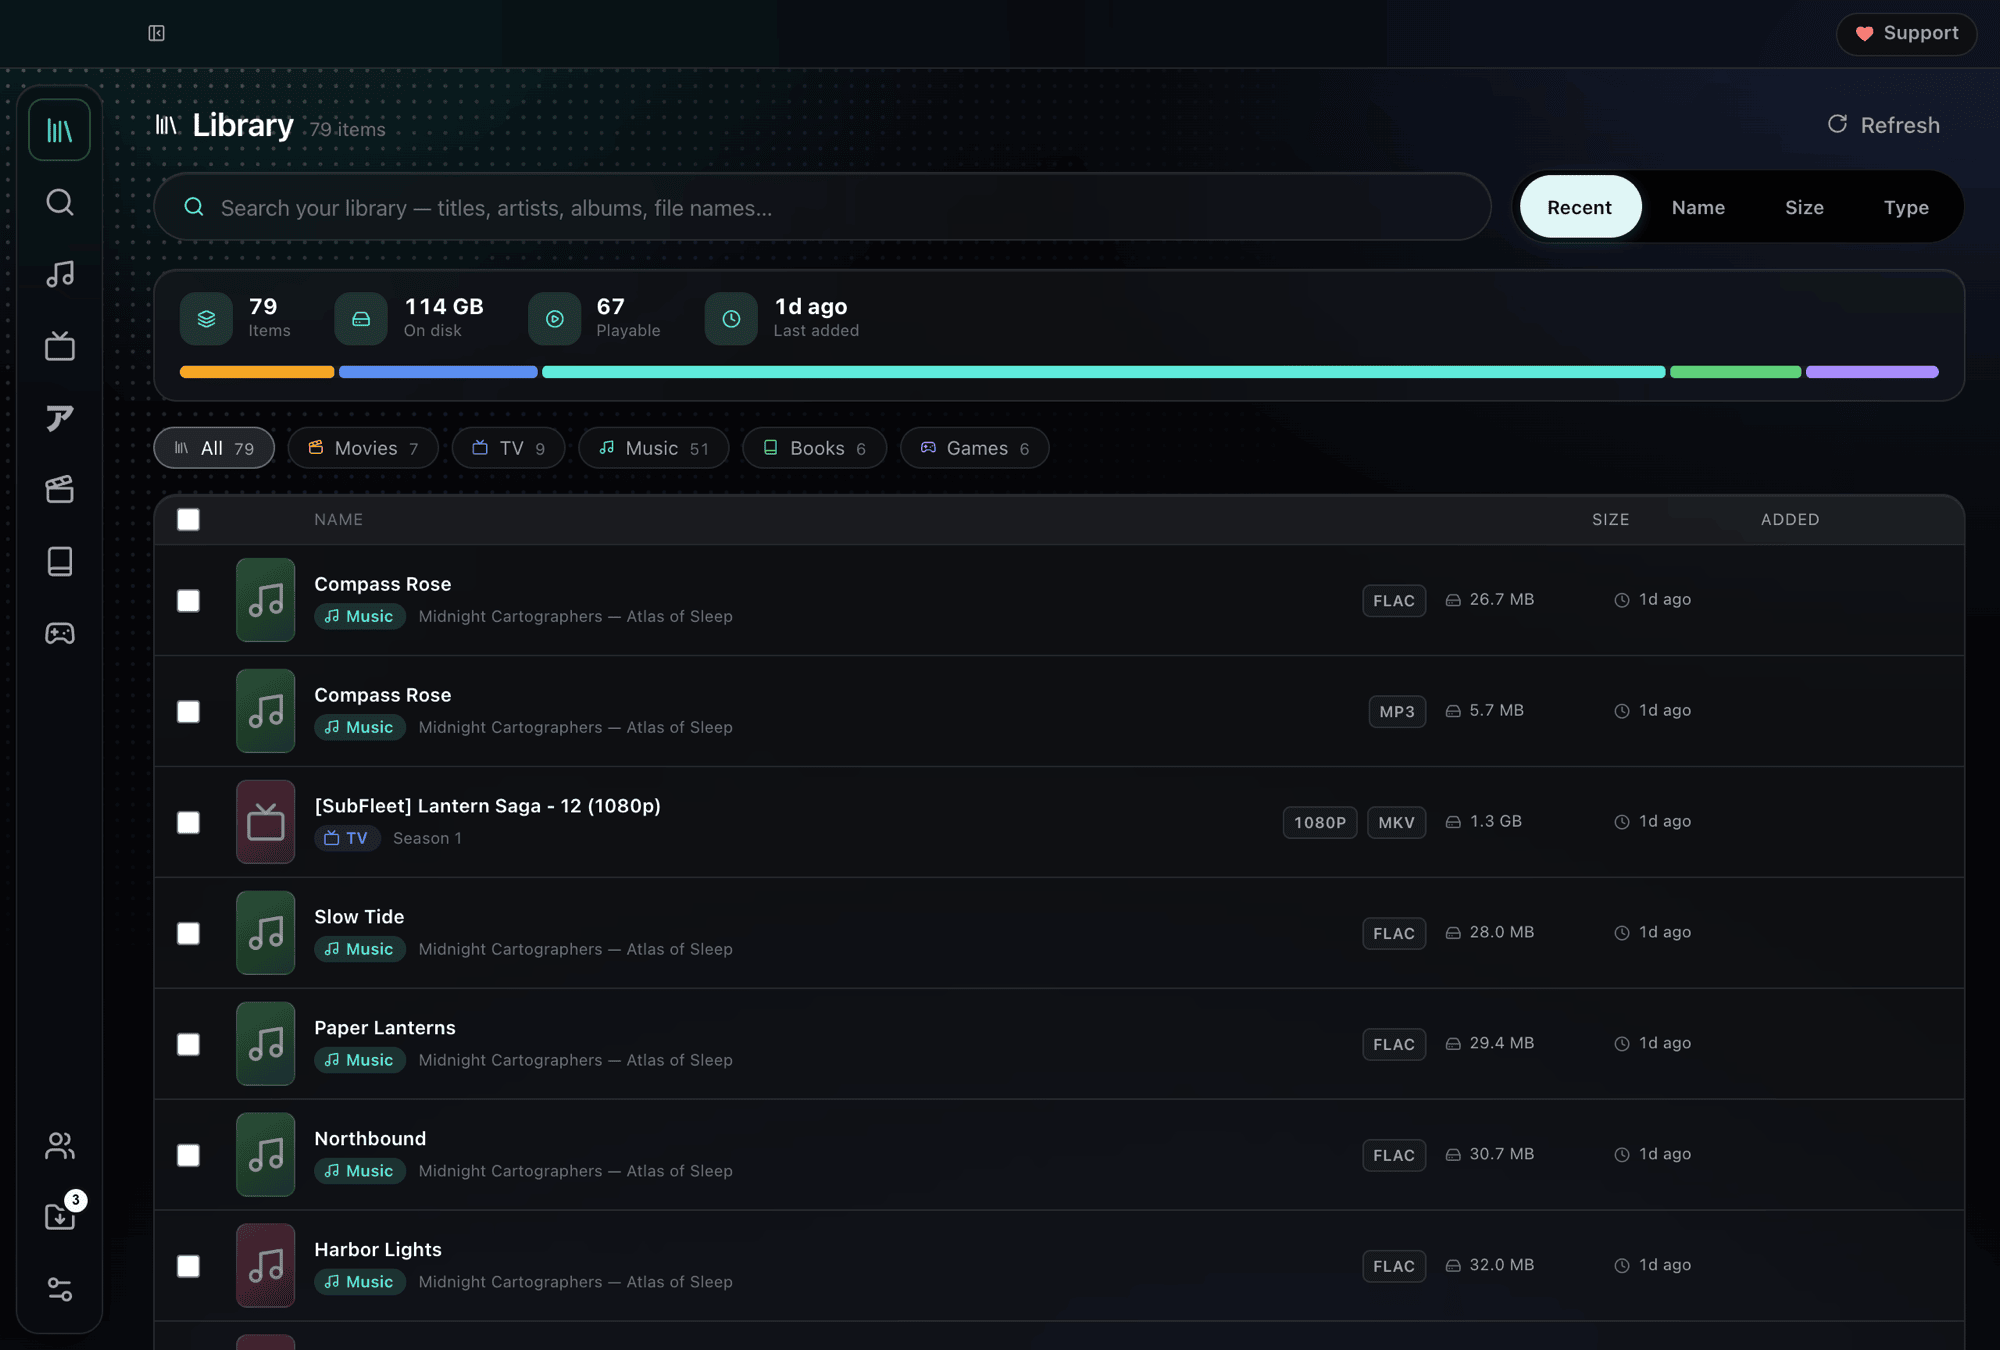This screenshot has width=2000, height=1350.
Task: Open Downloads with the 3 badge
Action: tap(60, 1217)
